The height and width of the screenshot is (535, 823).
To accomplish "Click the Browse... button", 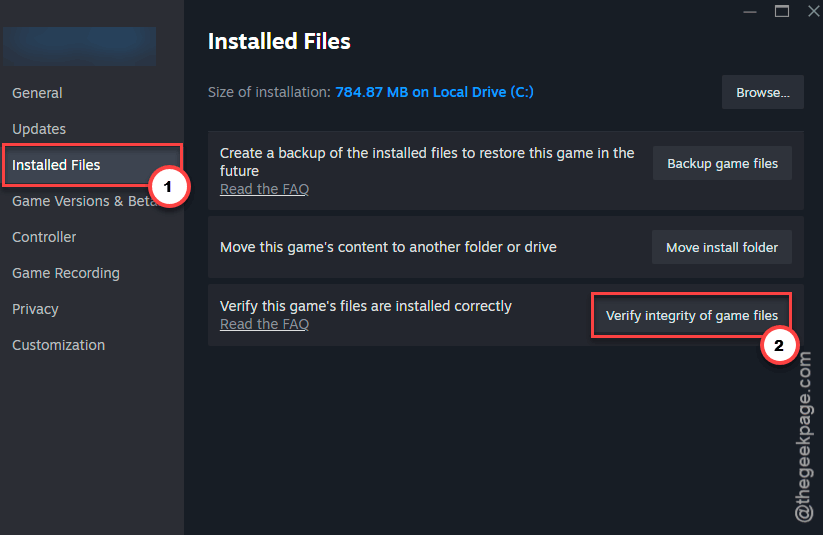I will click(x=763, y=92).
